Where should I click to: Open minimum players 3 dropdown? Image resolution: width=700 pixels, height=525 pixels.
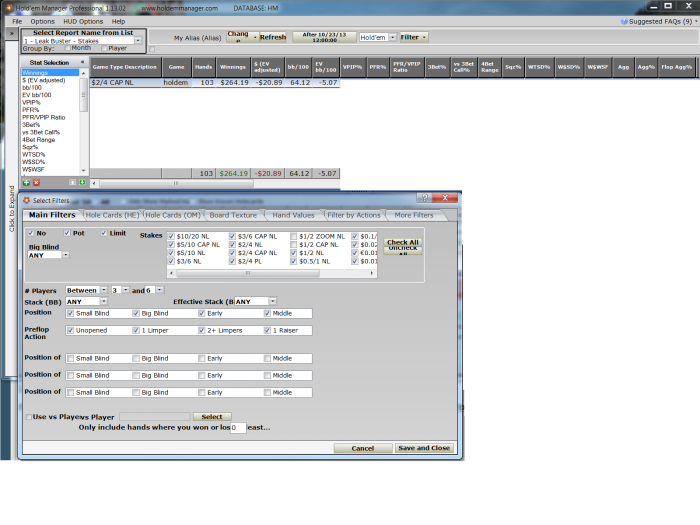coord(126,290)
